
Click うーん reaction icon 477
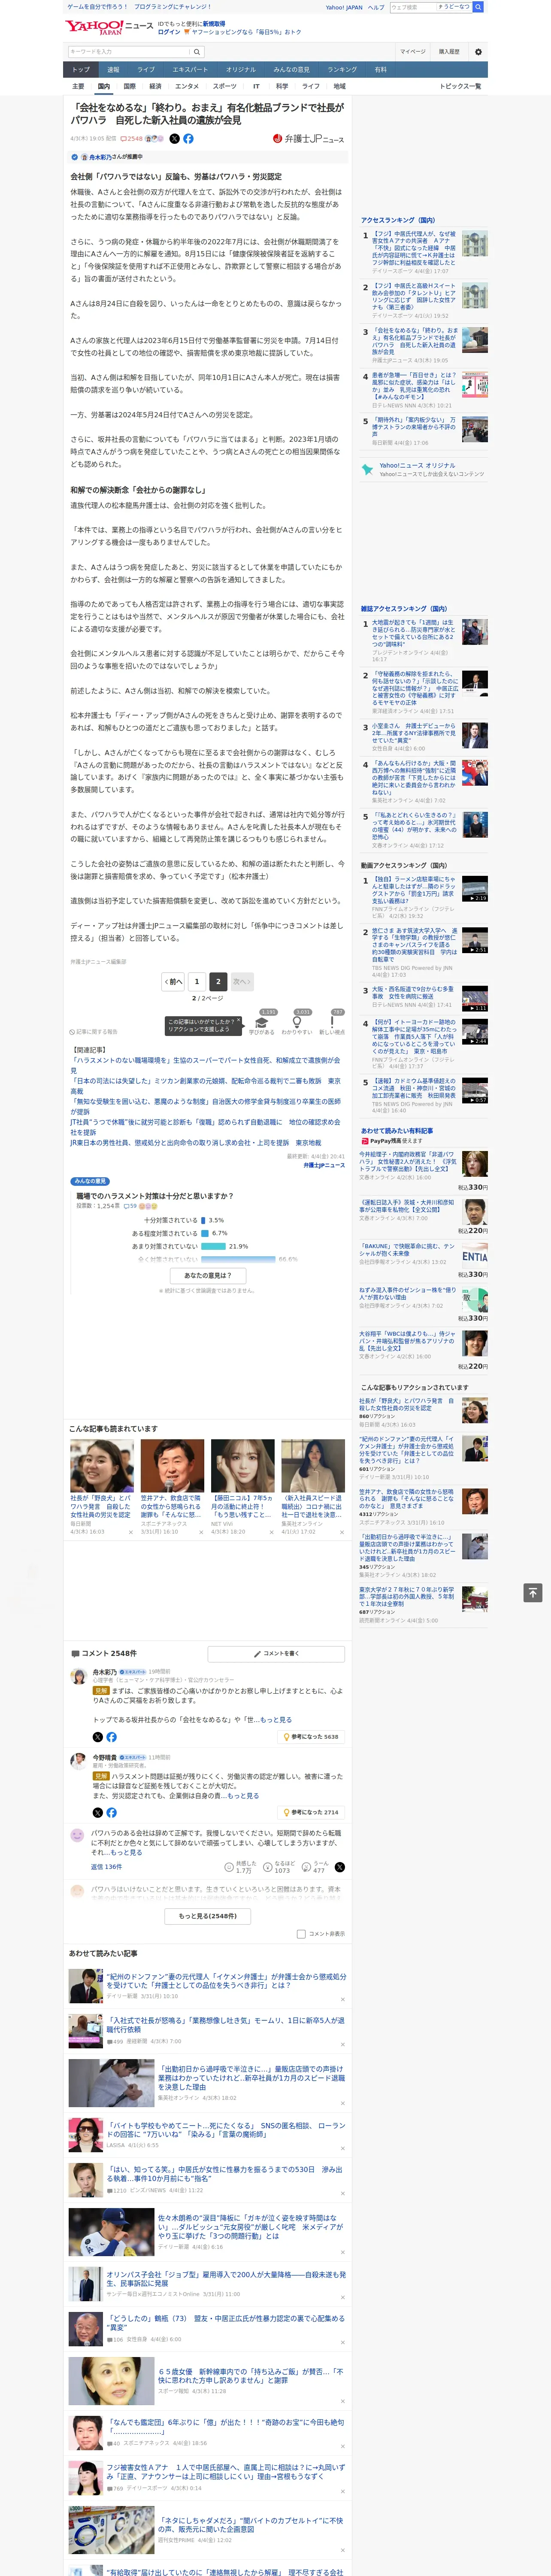[x=315, y=1867]
